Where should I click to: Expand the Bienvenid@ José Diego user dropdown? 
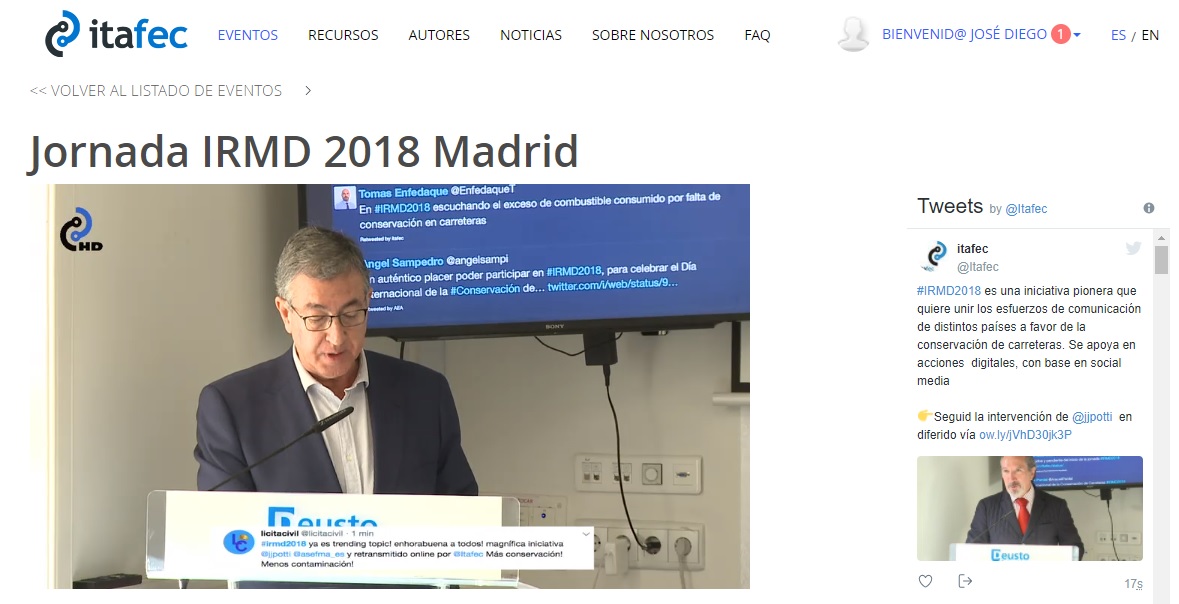click(980, 35)
